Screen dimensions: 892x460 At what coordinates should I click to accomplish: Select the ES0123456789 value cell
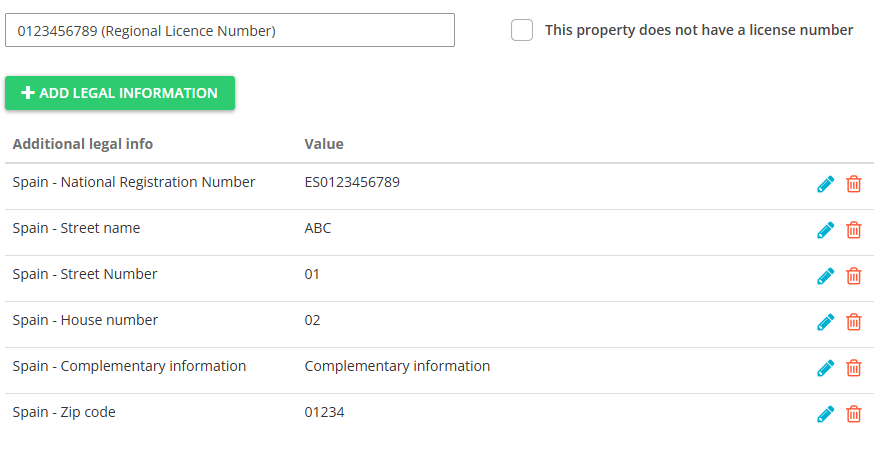352,182
